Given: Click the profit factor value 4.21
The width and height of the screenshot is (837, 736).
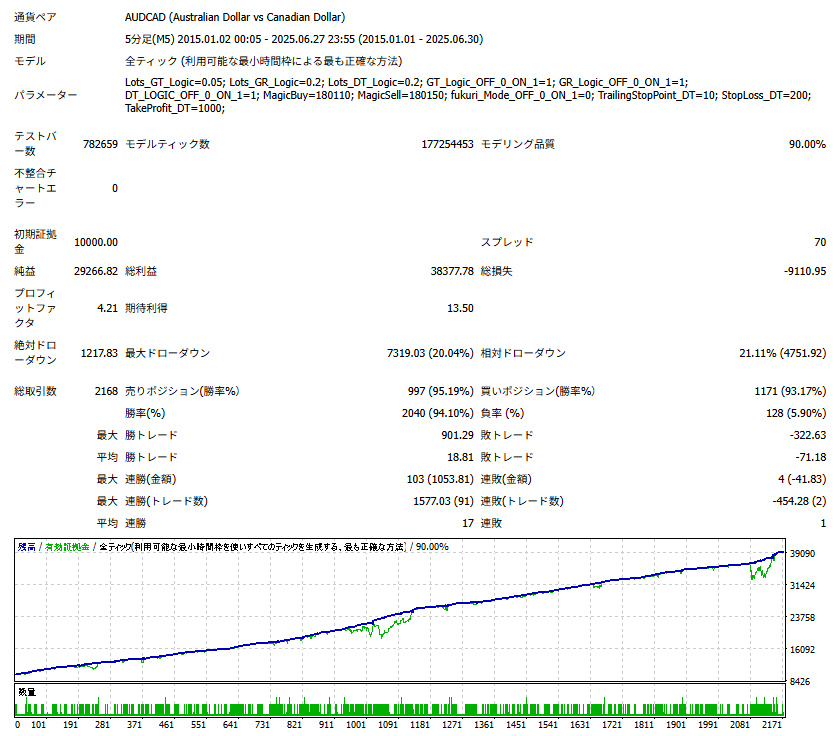Looking at the screenshot, I should point(107,308).
